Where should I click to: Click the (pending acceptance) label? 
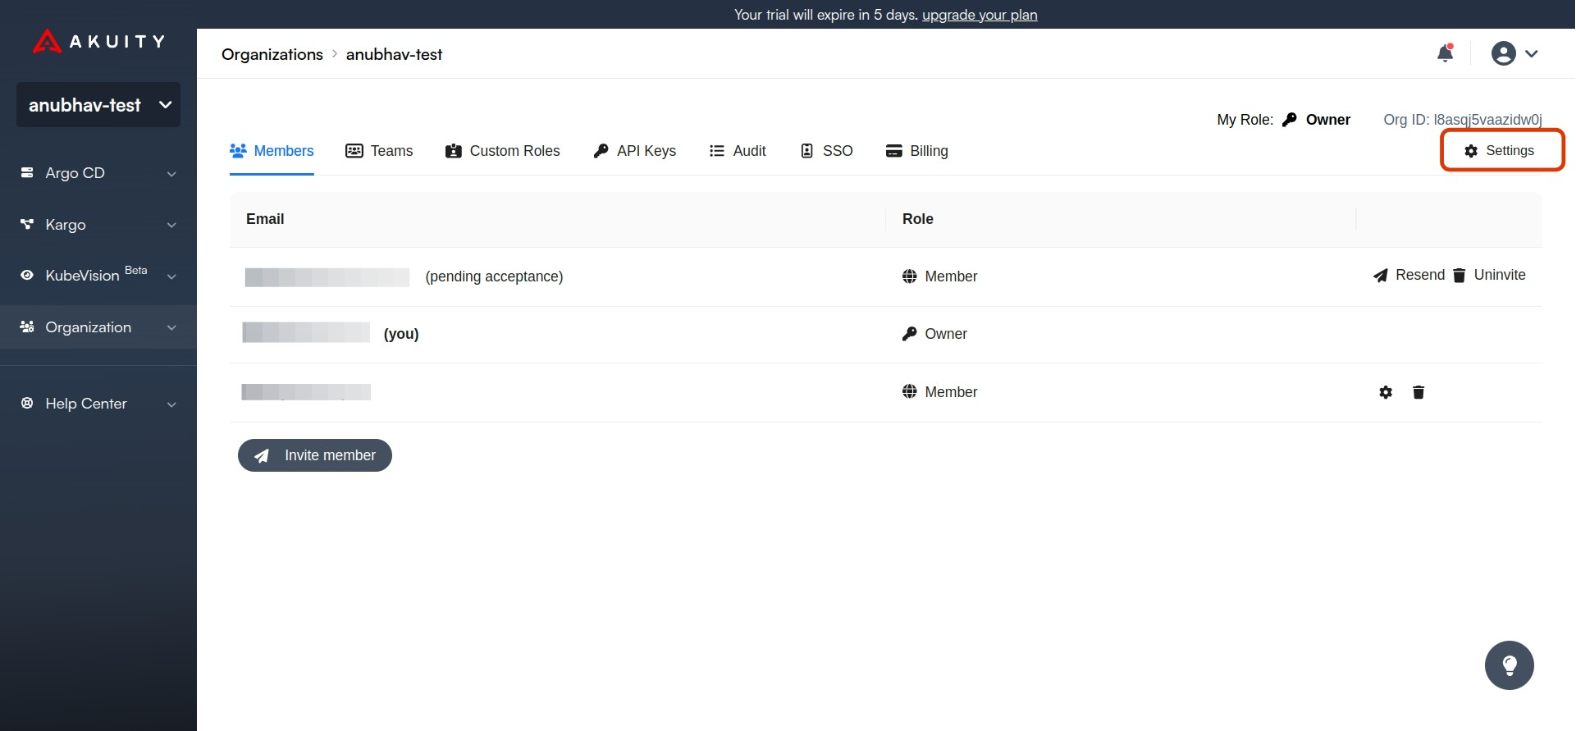[494, 276]
